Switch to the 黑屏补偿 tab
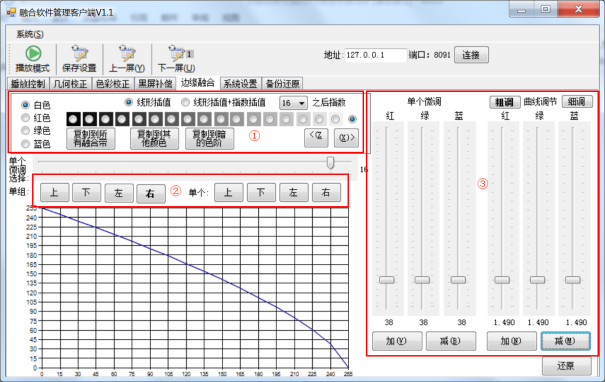This screenshot has height=382, width=605. (155, 84)
